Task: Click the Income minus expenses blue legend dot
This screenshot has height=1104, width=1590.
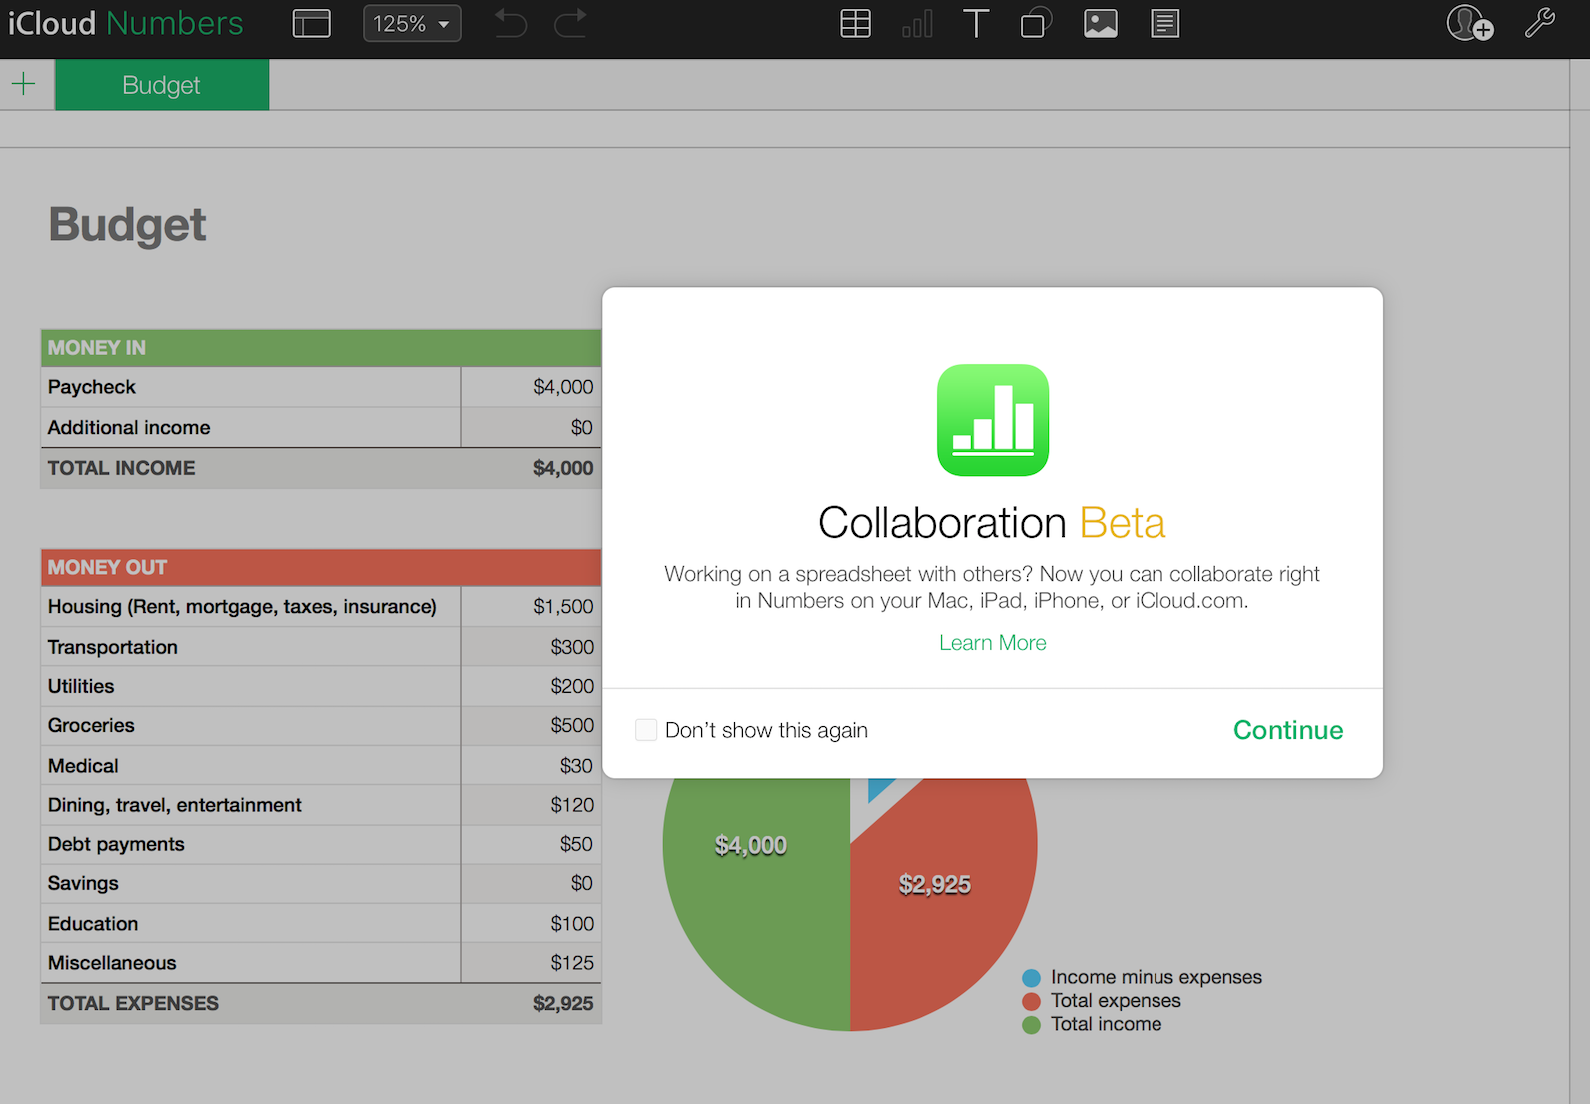Action: point(1031,977)
